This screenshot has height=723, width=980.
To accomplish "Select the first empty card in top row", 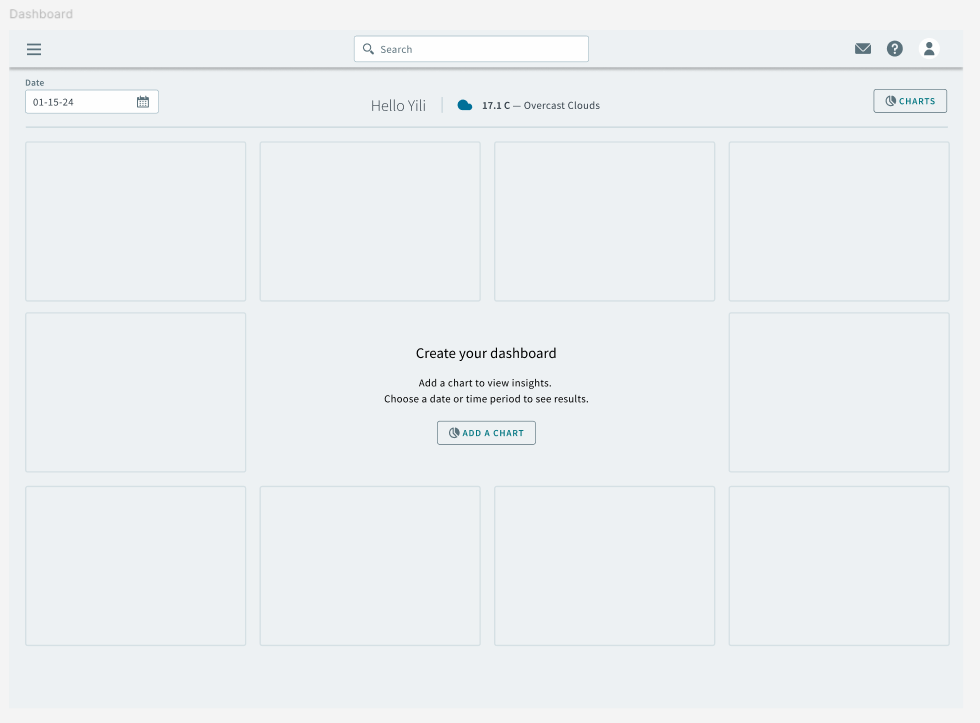I will click(135, 221).
